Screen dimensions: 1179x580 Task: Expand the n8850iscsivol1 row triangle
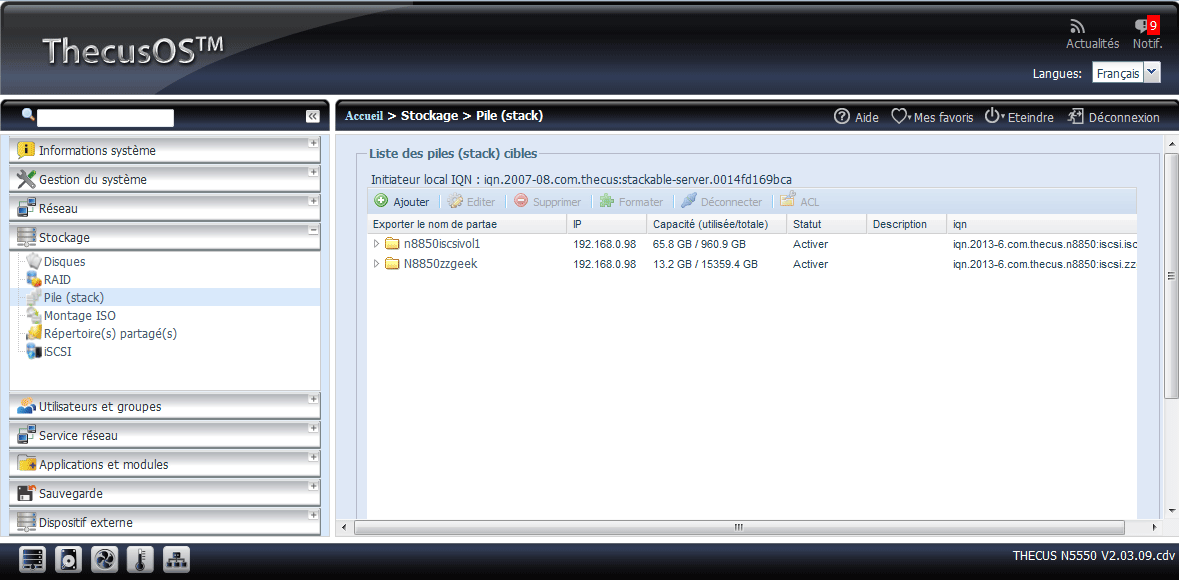(x=377, y=244)
